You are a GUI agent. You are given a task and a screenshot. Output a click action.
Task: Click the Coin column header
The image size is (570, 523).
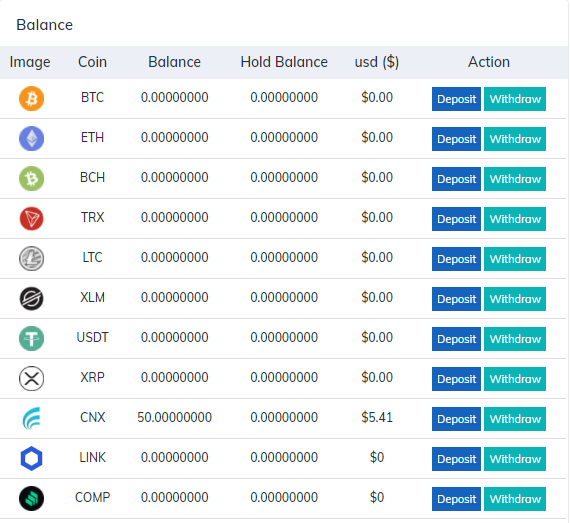[92, 62]
